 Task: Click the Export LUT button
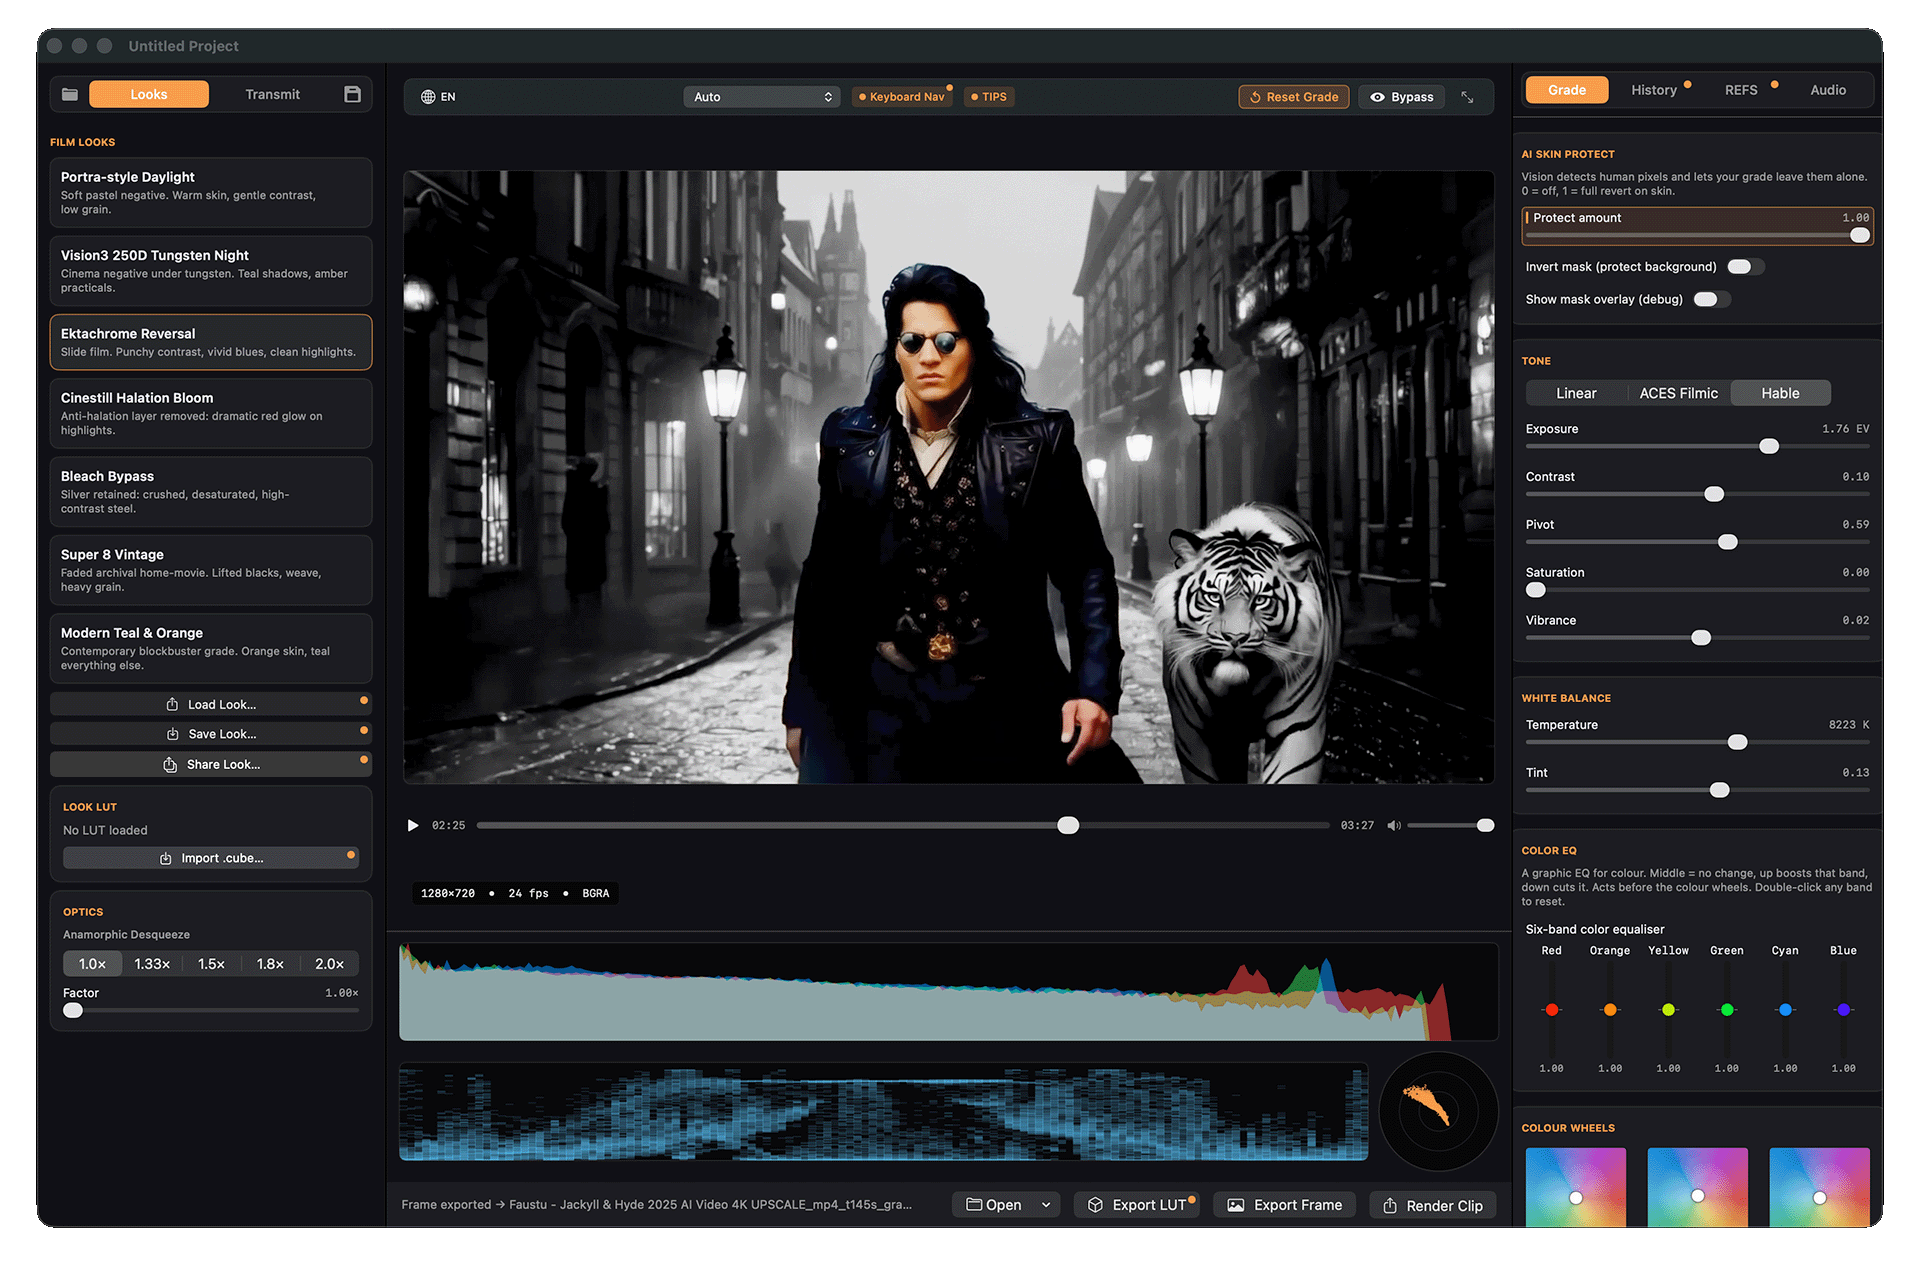point(1137,1205)
